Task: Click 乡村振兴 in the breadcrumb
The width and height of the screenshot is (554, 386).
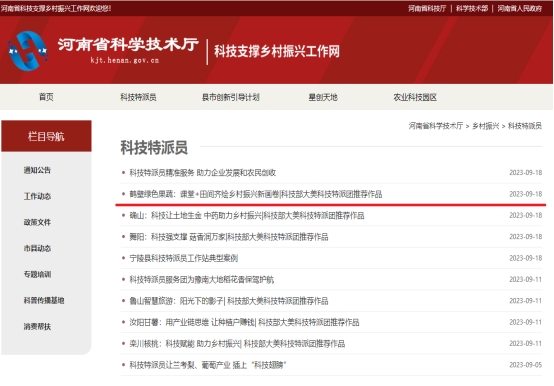Action: 486,126
